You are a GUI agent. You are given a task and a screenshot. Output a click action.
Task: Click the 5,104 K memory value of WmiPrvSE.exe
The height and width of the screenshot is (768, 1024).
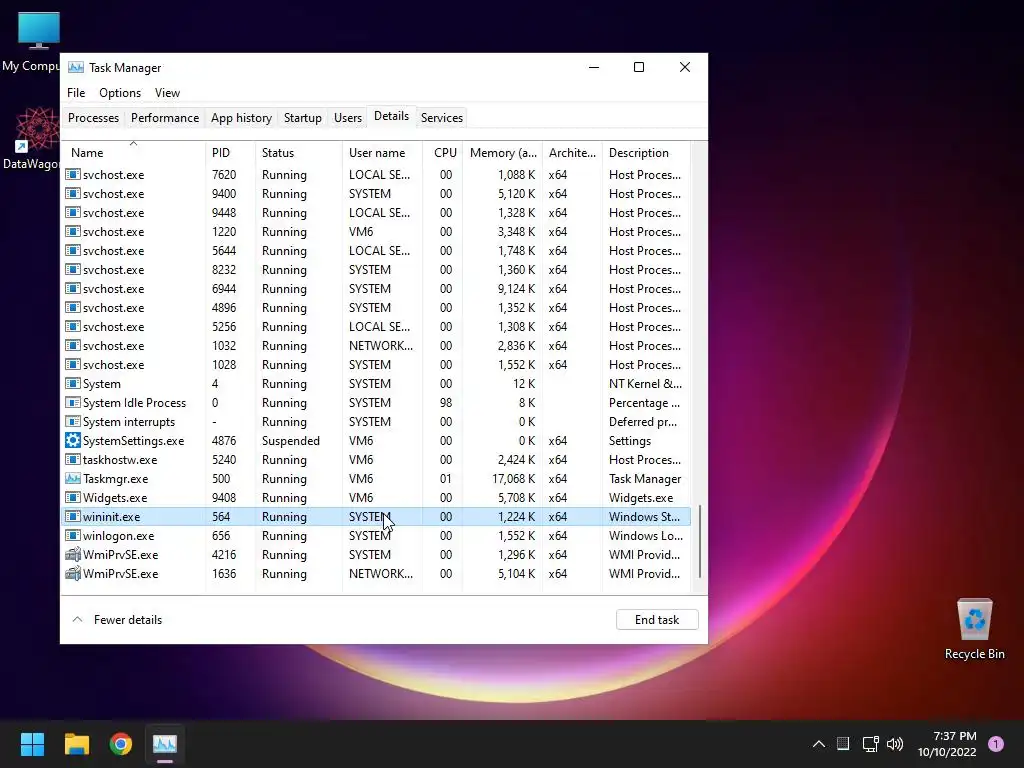(517, 573)
